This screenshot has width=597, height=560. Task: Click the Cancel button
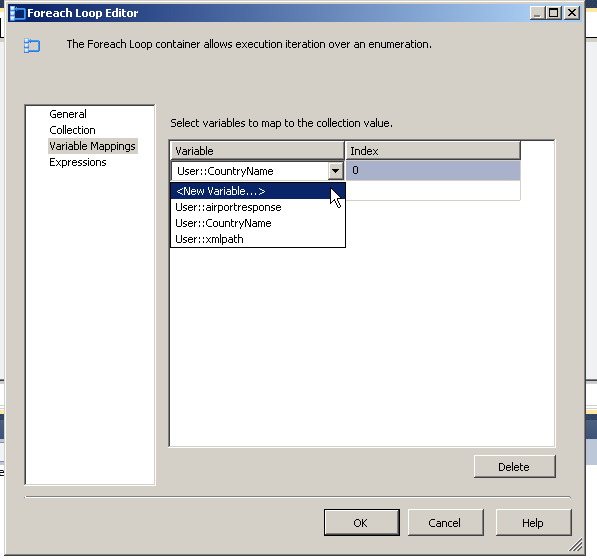coord(445,523)
